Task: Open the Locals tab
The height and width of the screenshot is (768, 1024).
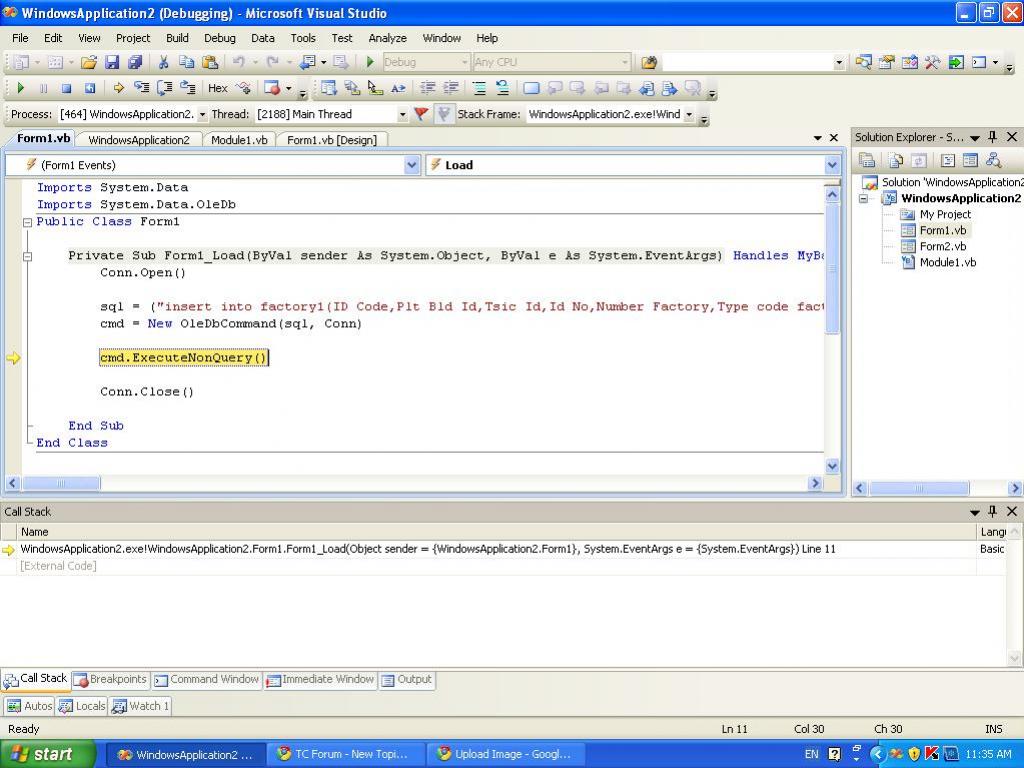Action: [82, 706]
